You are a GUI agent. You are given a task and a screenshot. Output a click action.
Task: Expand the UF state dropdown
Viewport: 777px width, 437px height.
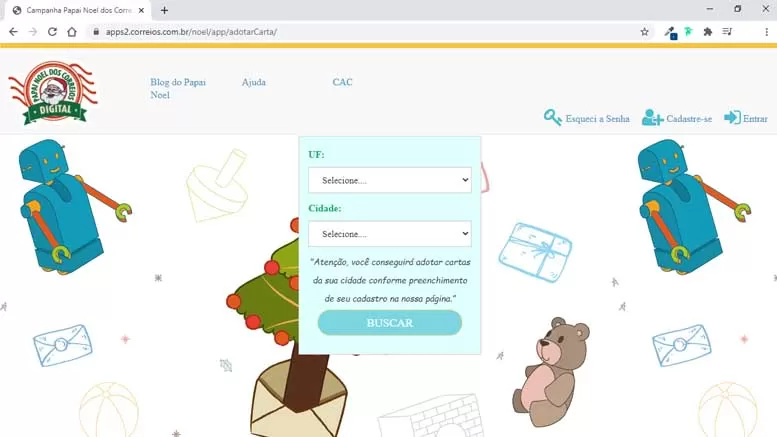click(x=389, y=180)
